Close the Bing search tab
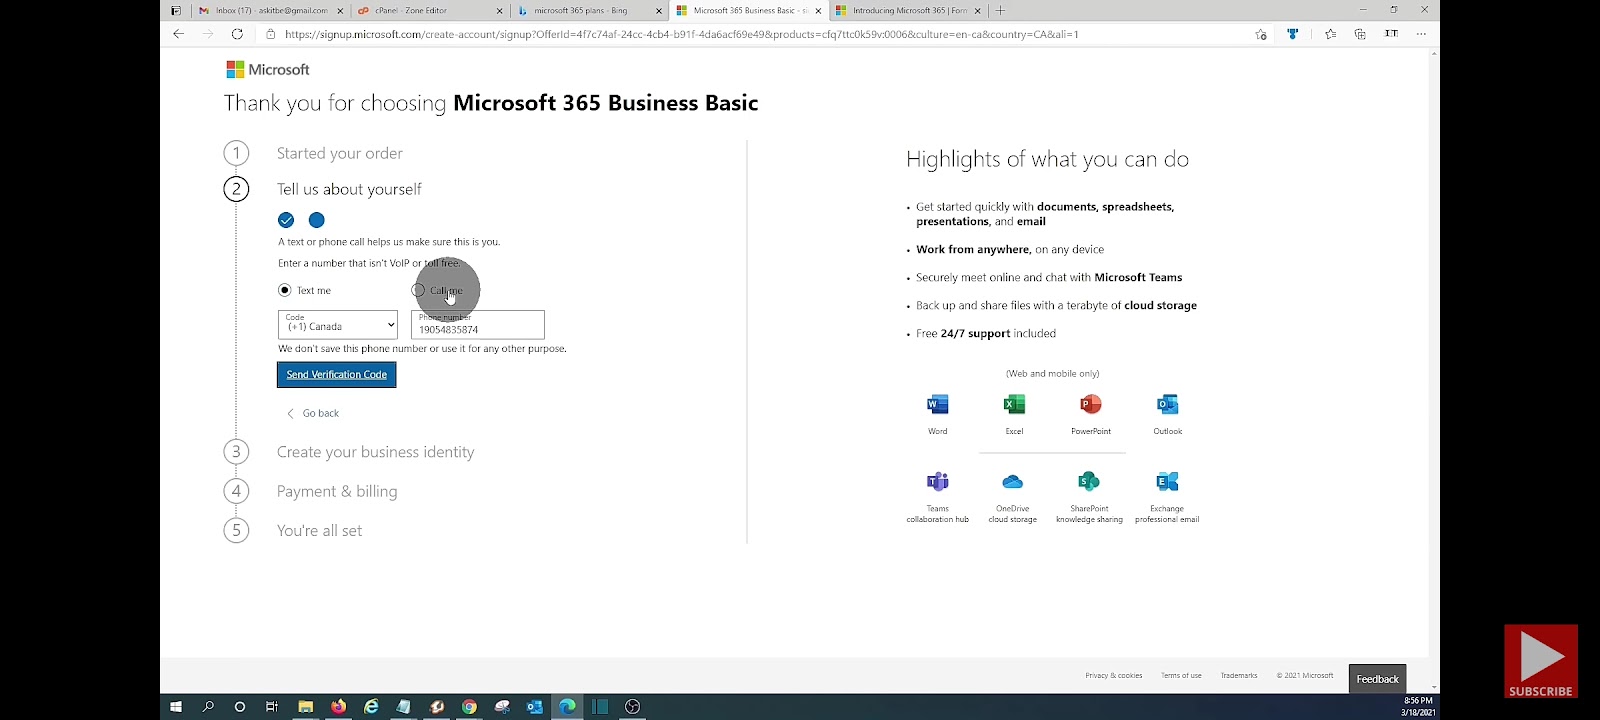Image resolution: width=1600 pixels, height=720 pixels. click(659, 11)
